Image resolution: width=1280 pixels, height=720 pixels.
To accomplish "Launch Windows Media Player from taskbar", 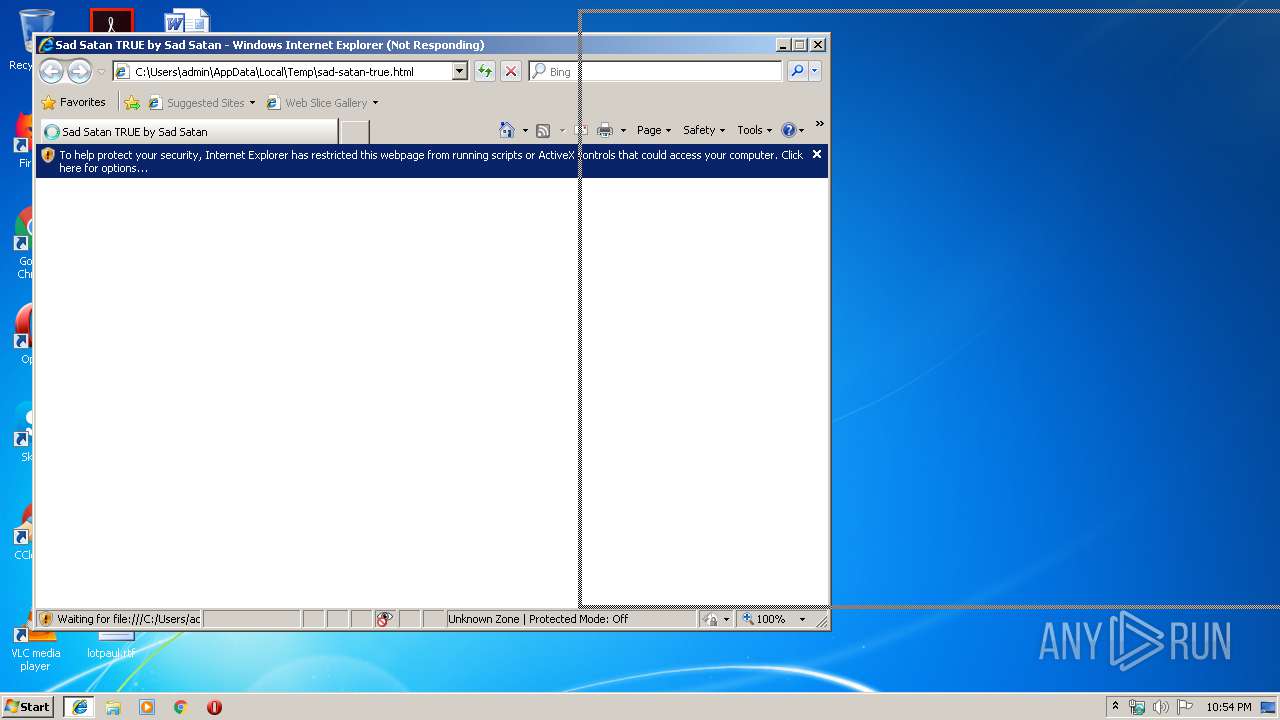I will [147, 707].
